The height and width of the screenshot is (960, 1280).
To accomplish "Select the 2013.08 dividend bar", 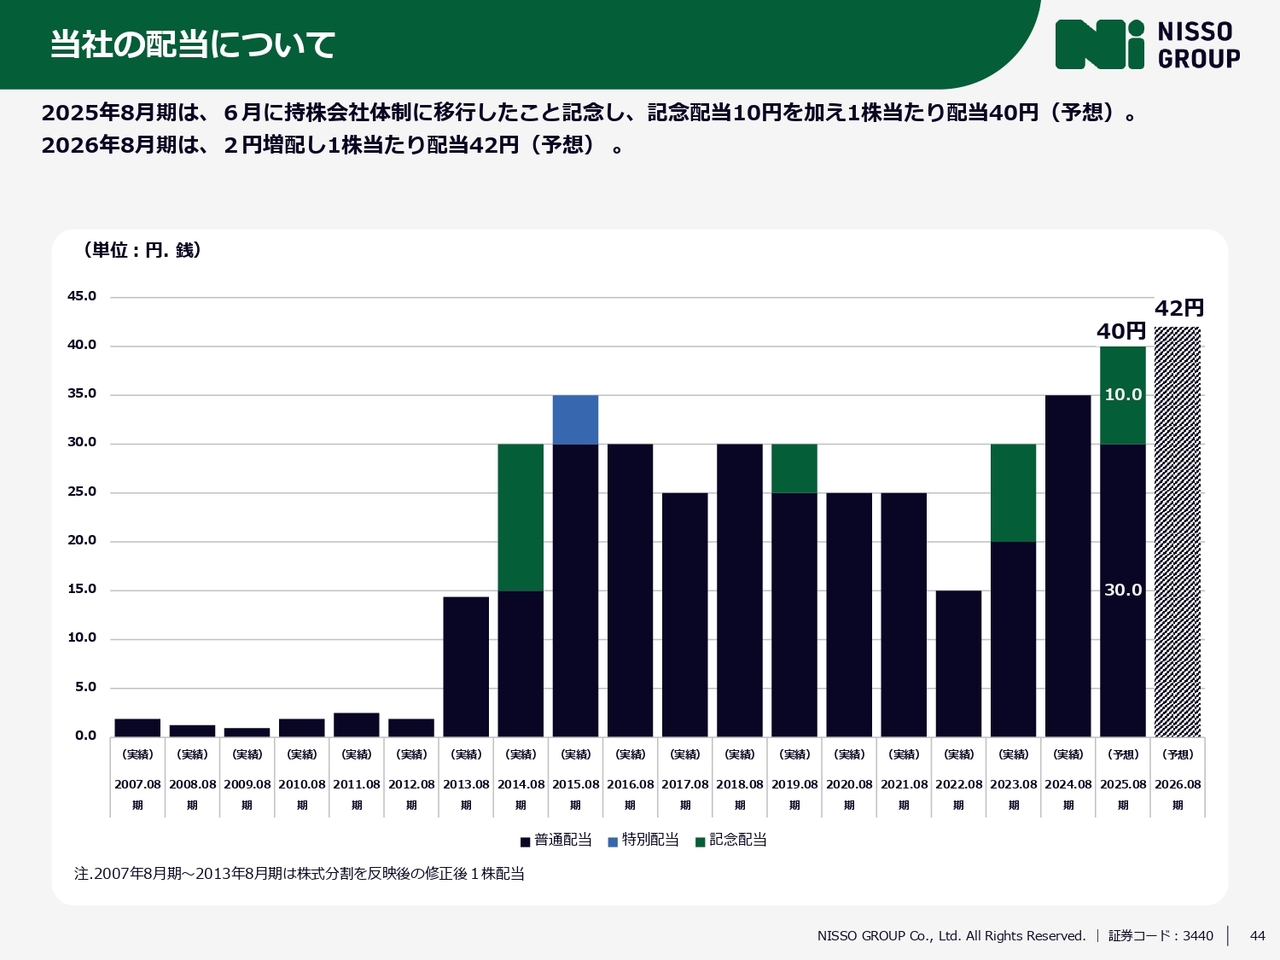I will [x=466, y=667].
